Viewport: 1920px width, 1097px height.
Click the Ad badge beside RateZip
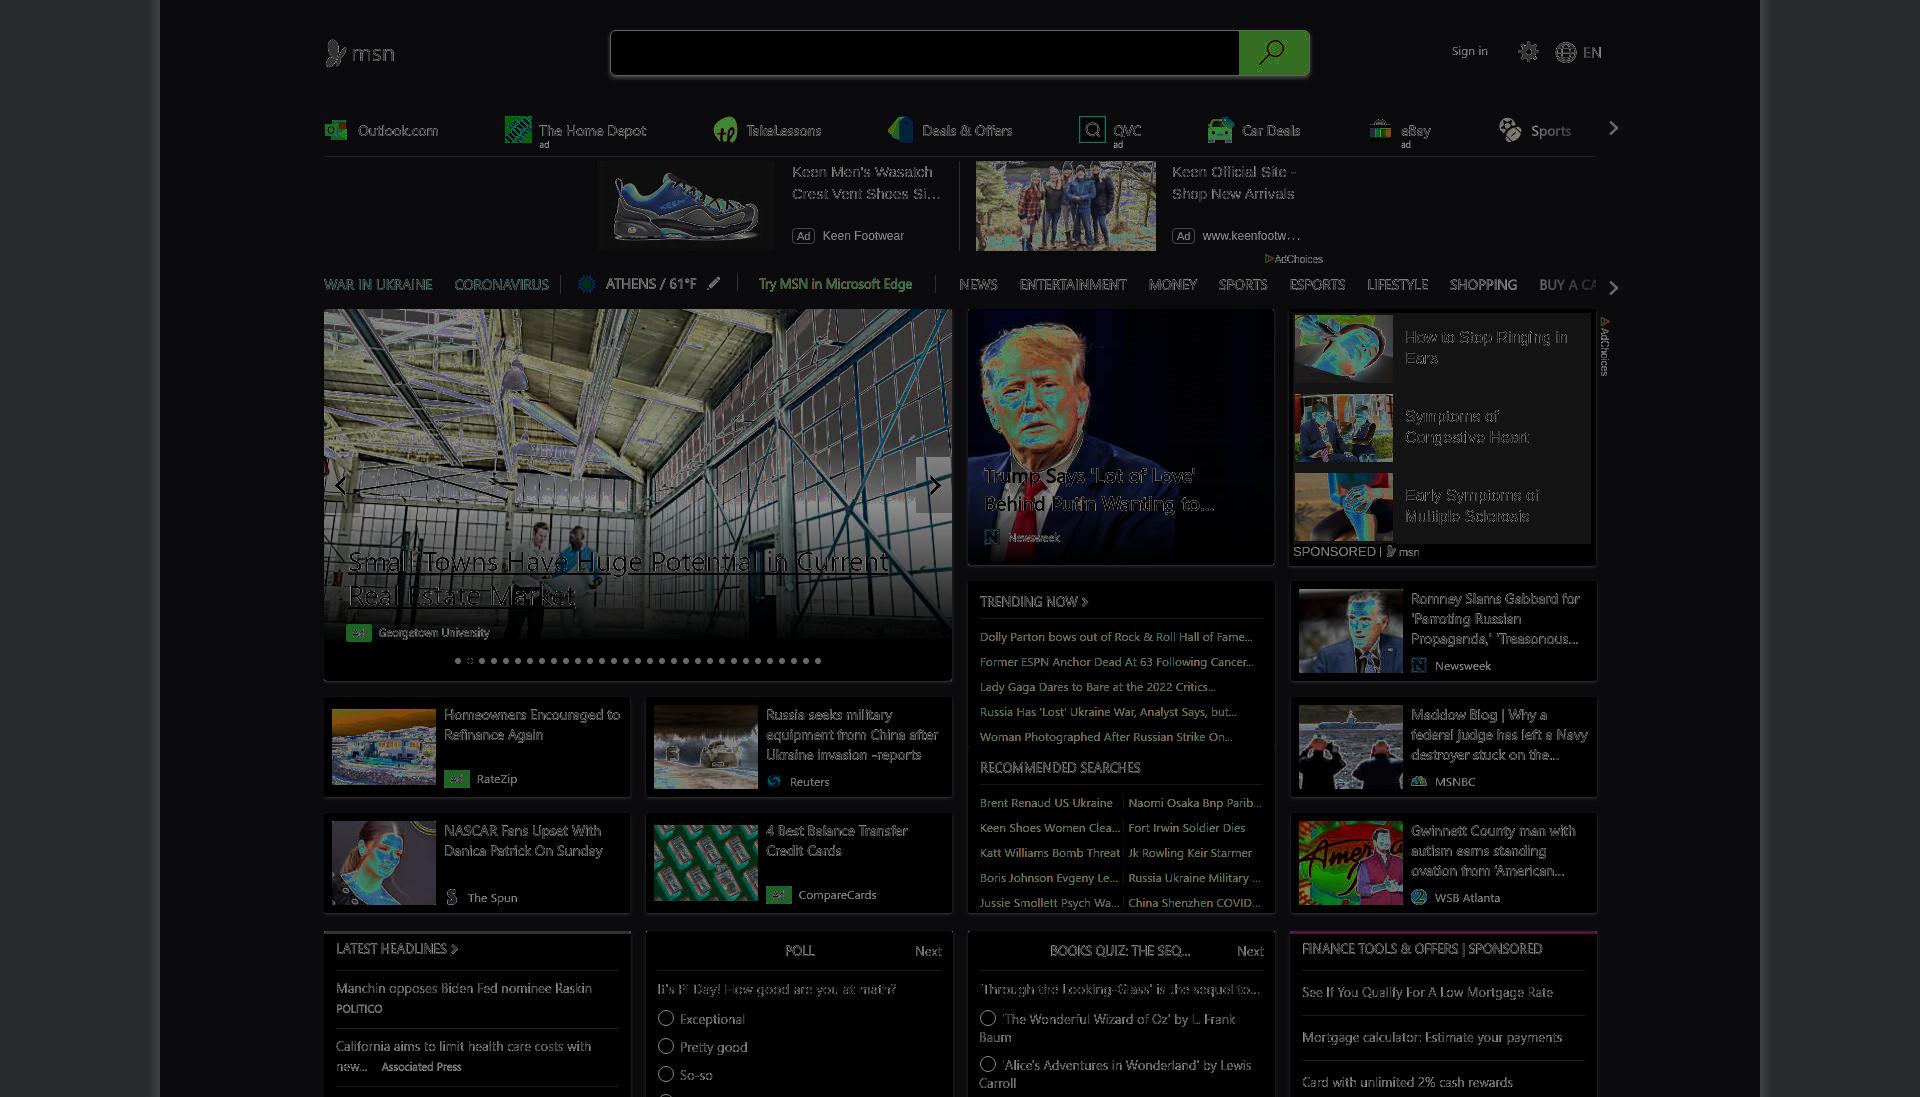tap(457, 778)
